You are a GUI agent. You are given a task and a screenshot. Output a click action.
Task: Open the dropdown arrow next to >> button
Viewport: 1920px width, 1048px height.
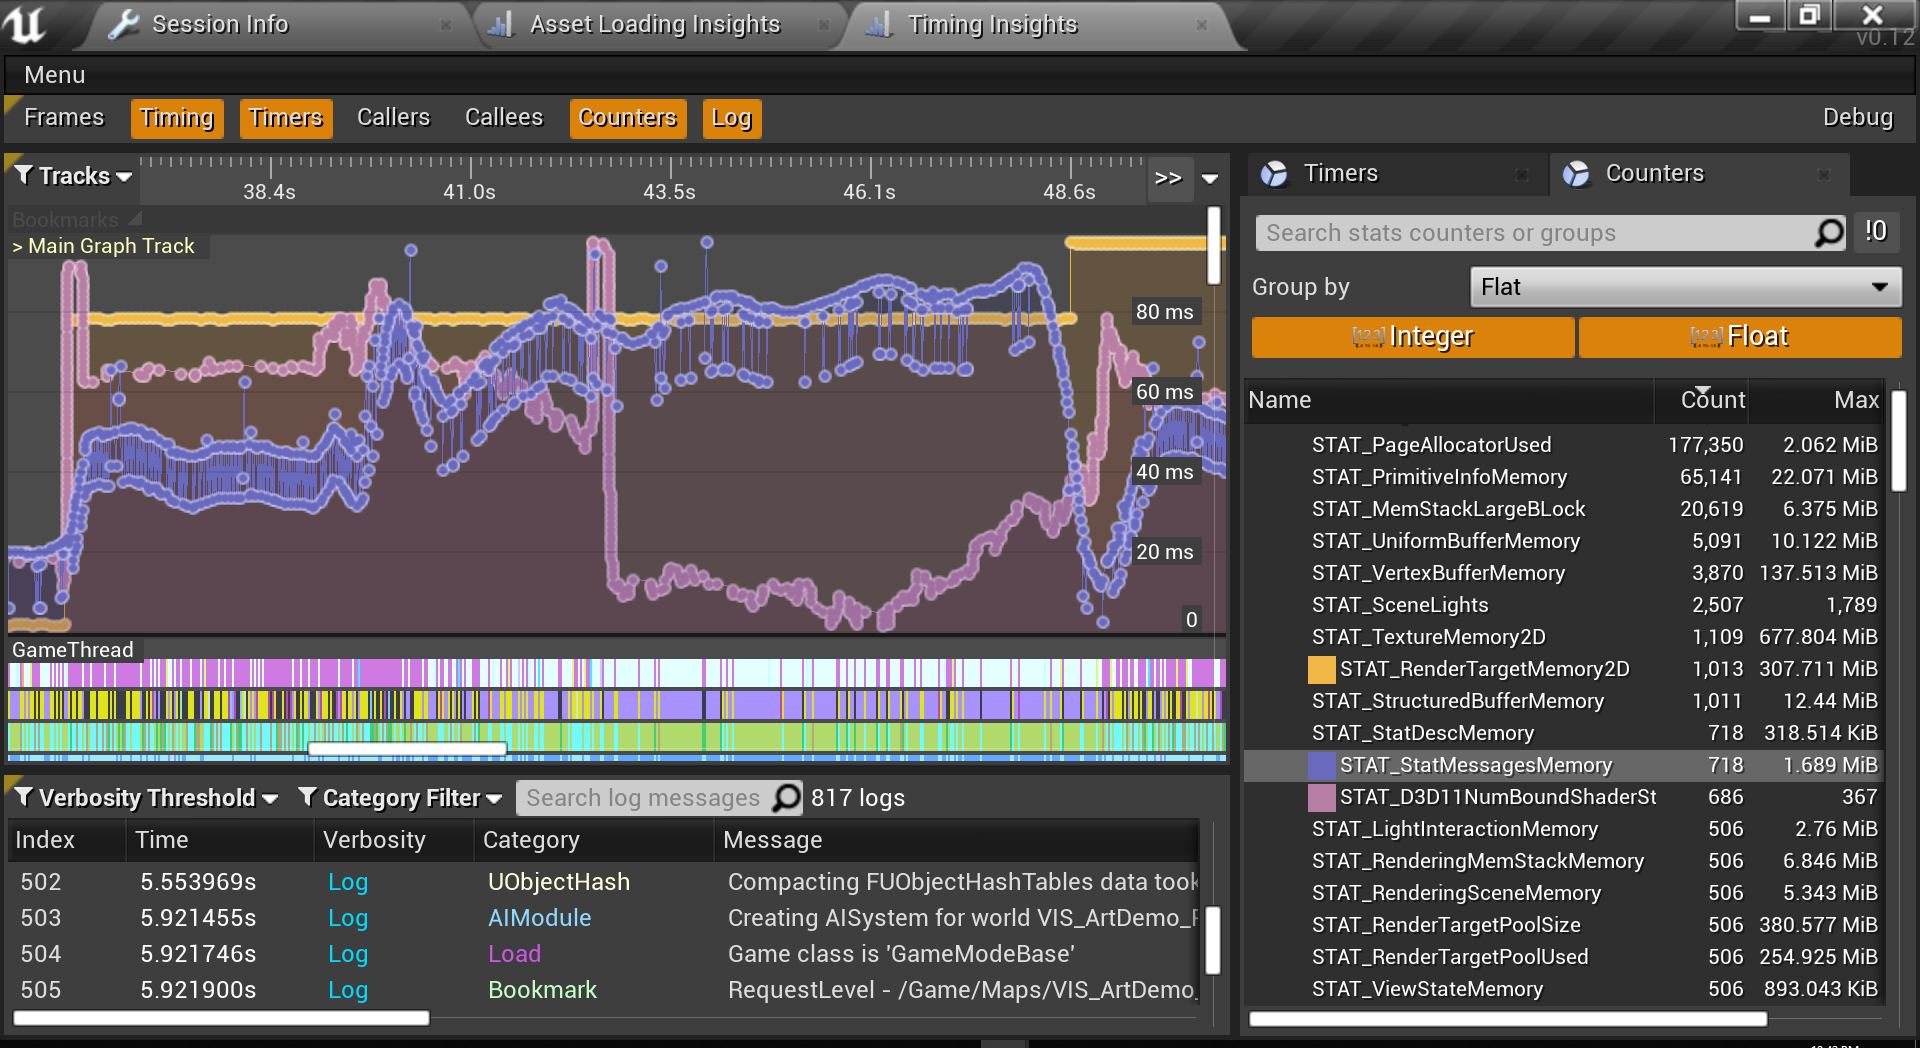[1210, 178]
